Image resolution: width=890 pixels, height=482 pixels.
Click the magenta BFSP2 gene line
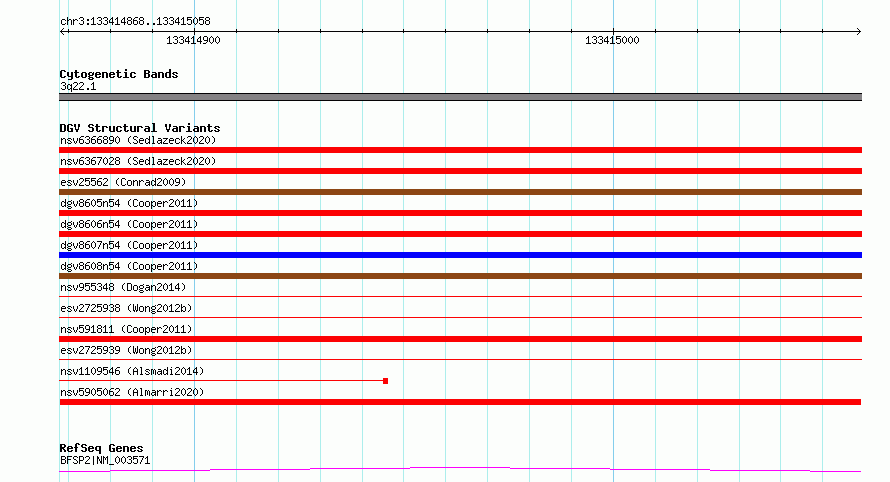(460, 469)
